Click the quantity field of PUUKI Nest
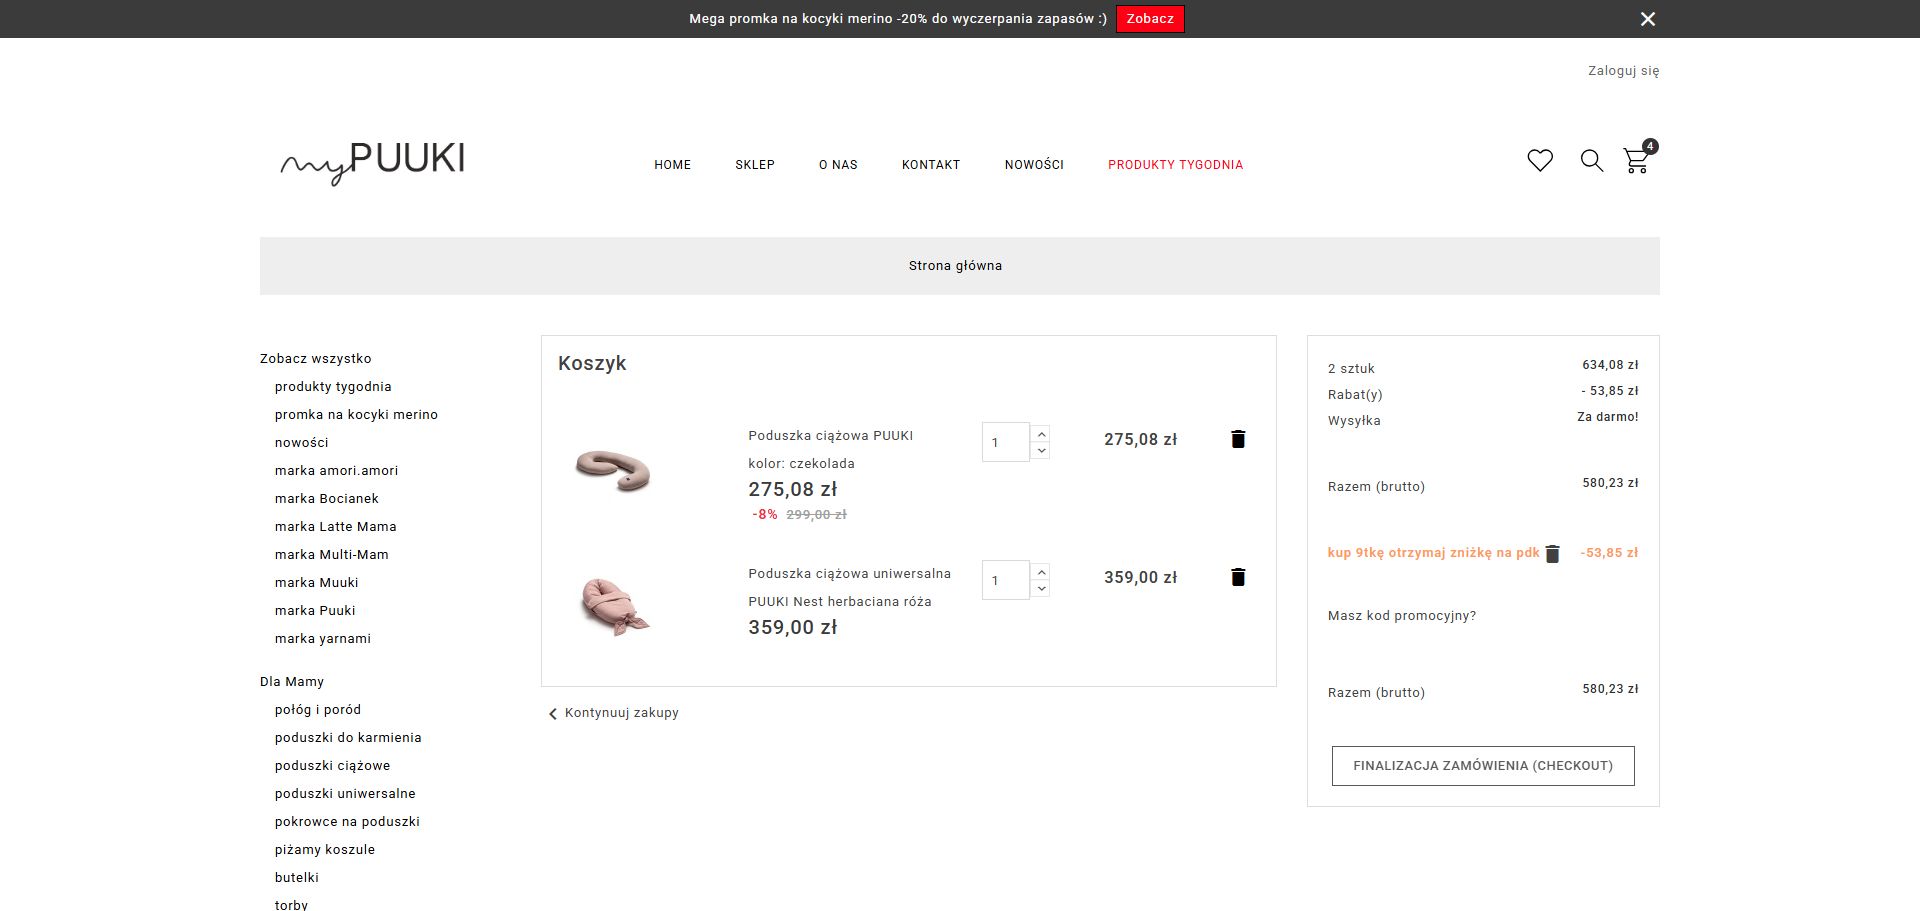Viewport: 1920px width, 911px height. [1005, 580]
